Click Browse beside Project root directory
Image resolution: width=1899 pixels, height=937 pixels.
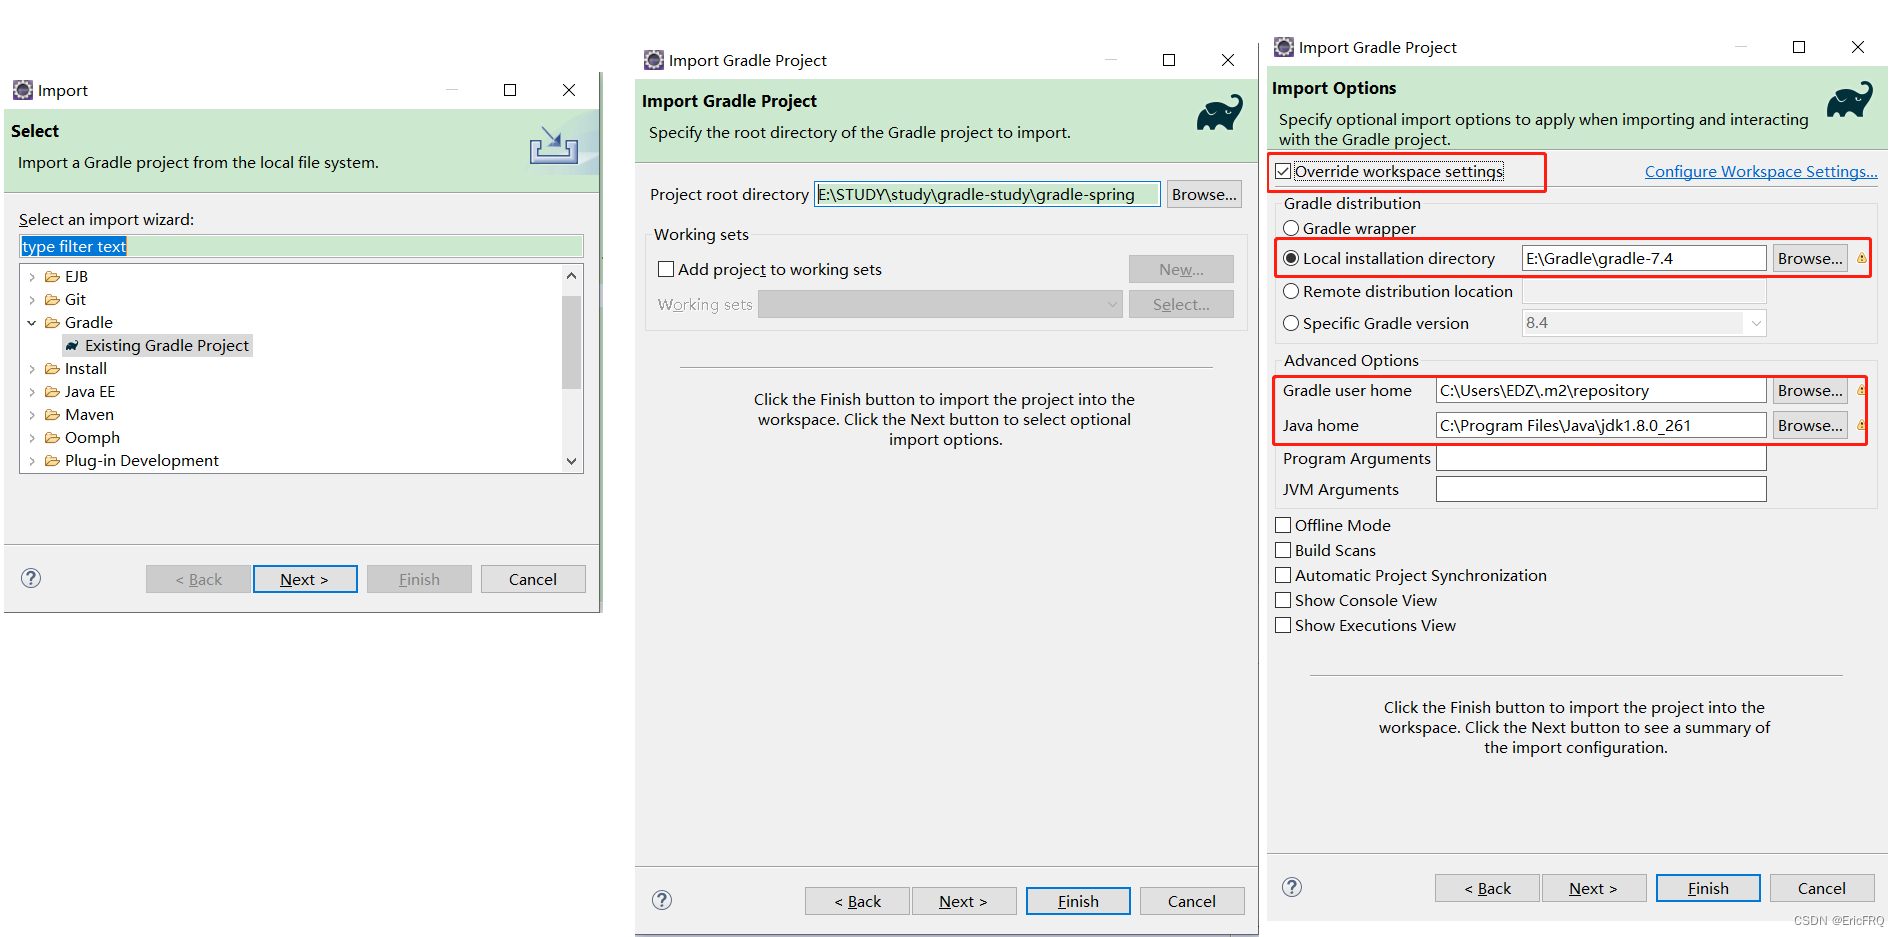click(1204, 194)
